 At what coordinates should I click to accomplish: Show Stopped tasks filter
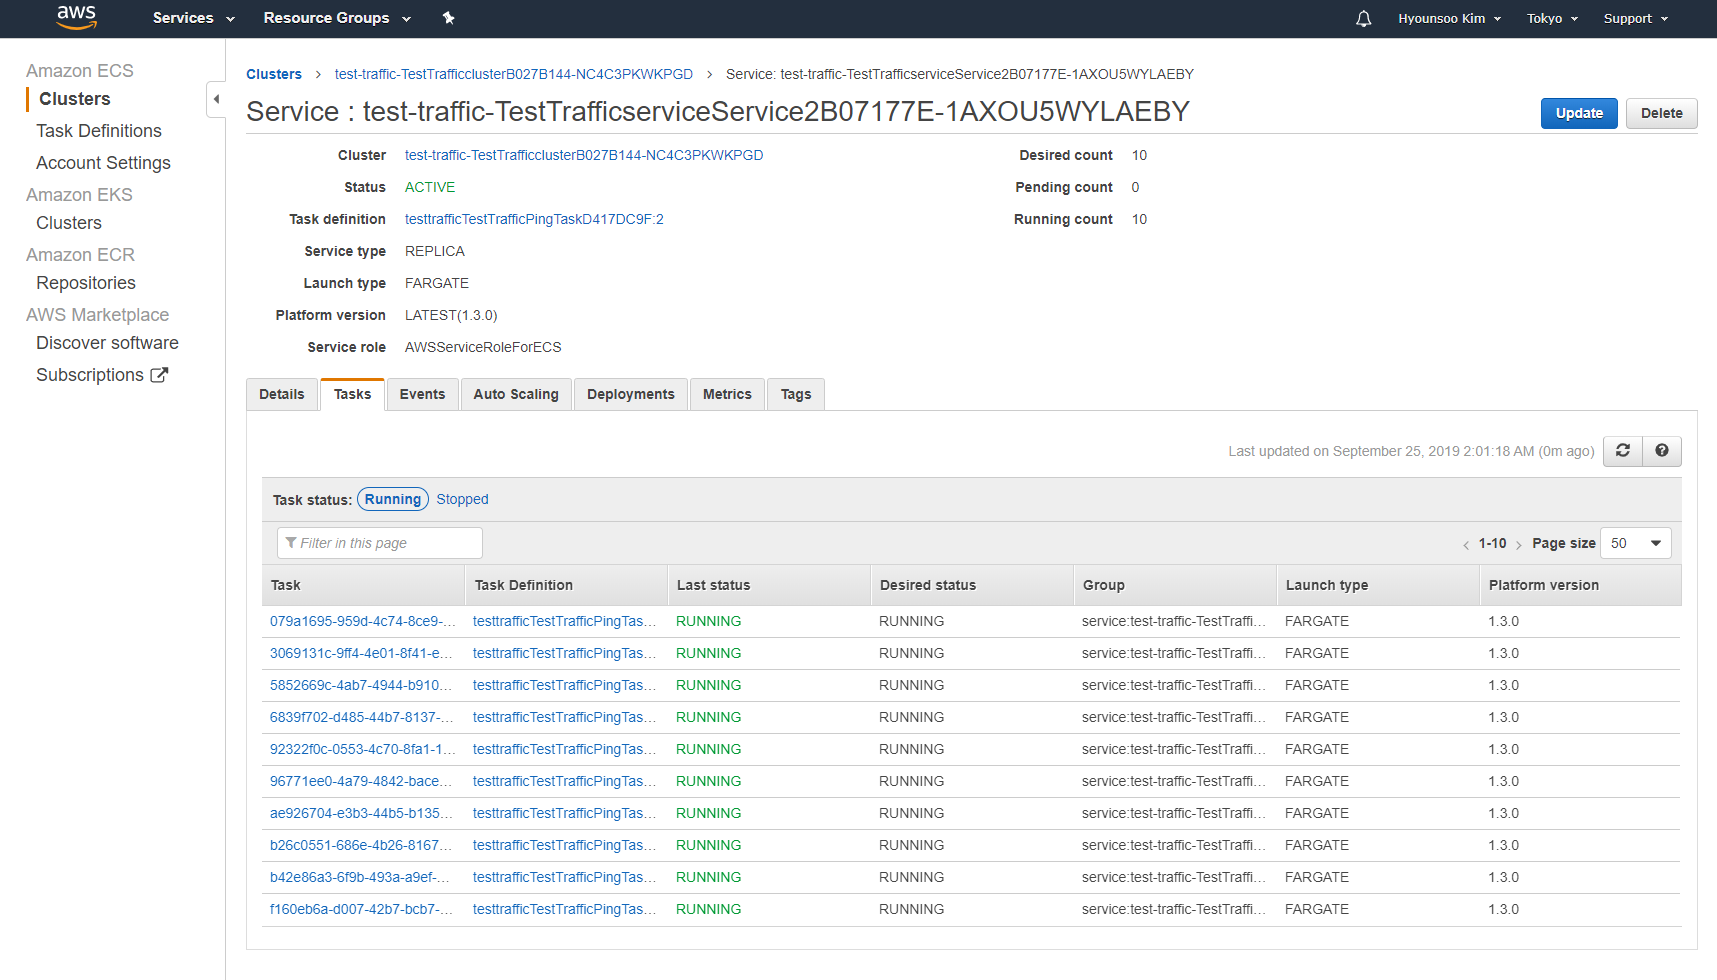pos(462,499)
